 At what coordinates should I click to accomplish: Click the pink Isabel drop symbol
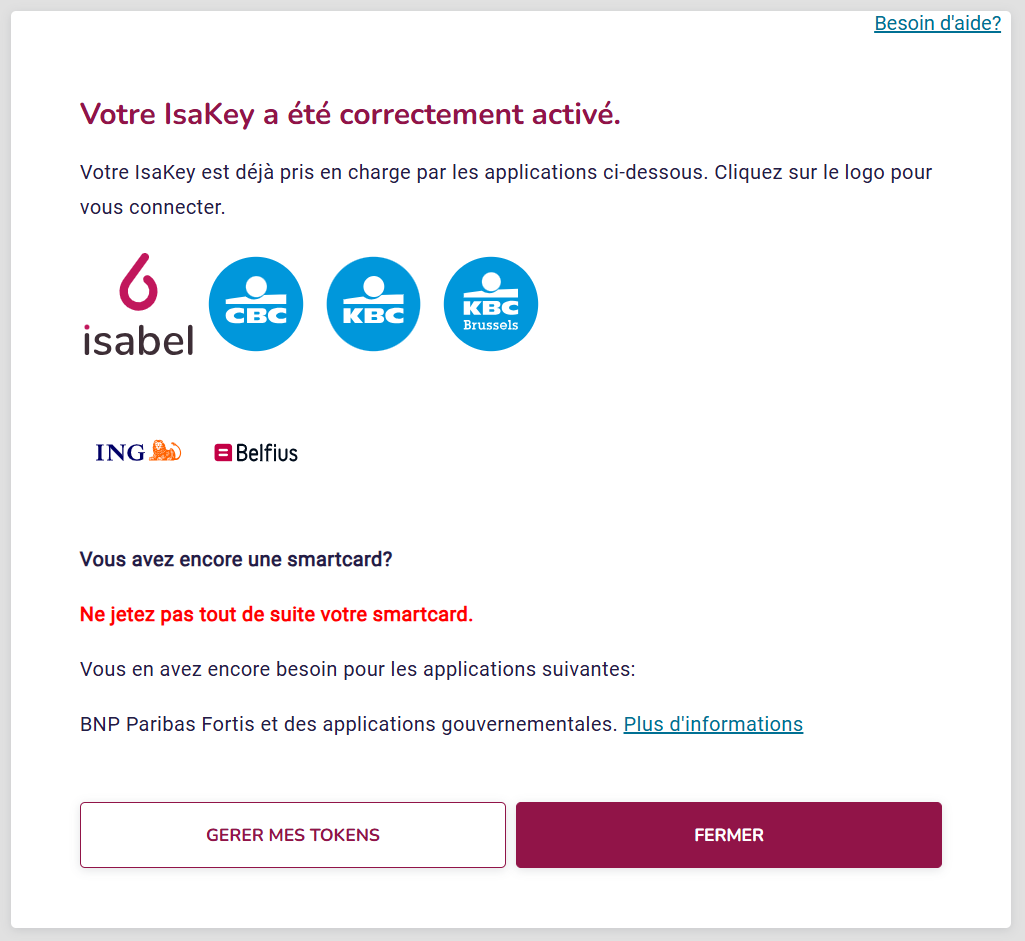tap(139, 282)
